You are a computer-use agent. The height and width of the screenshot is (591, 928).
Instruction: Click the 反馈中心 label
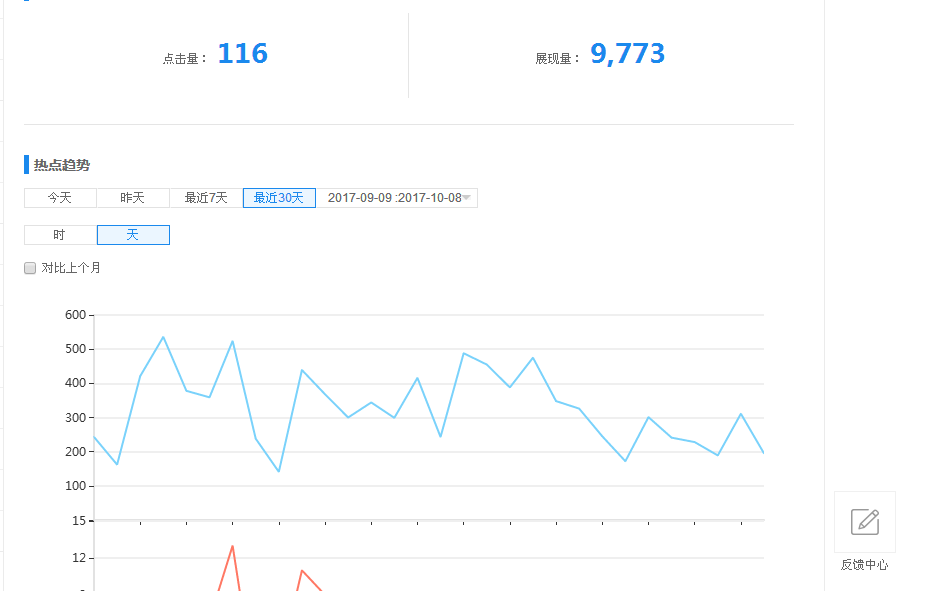pyautogui.click(x=865, y=565)
